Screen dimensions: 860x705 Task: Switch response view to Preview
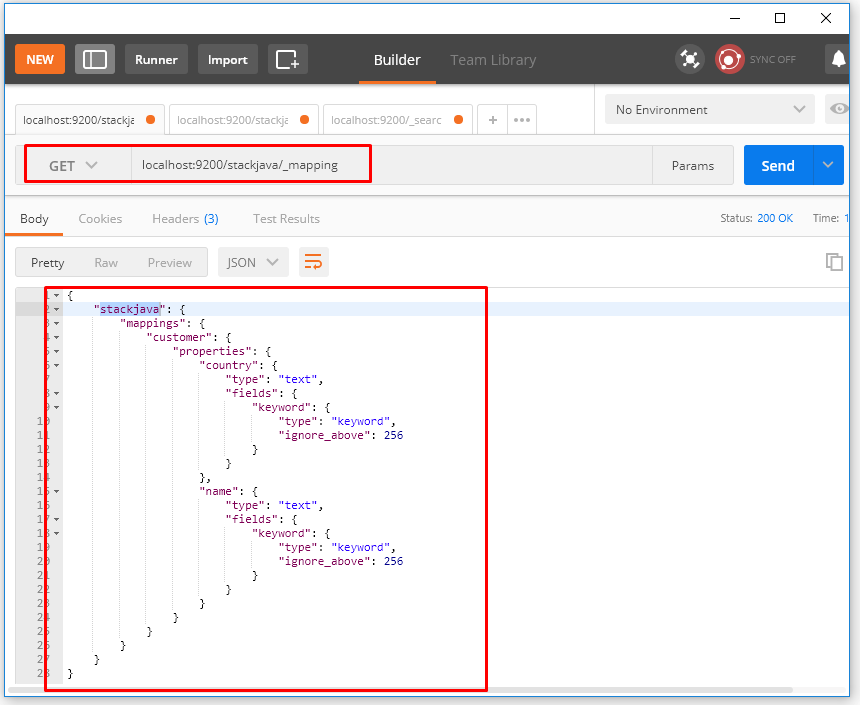click(x=170, y=262)
